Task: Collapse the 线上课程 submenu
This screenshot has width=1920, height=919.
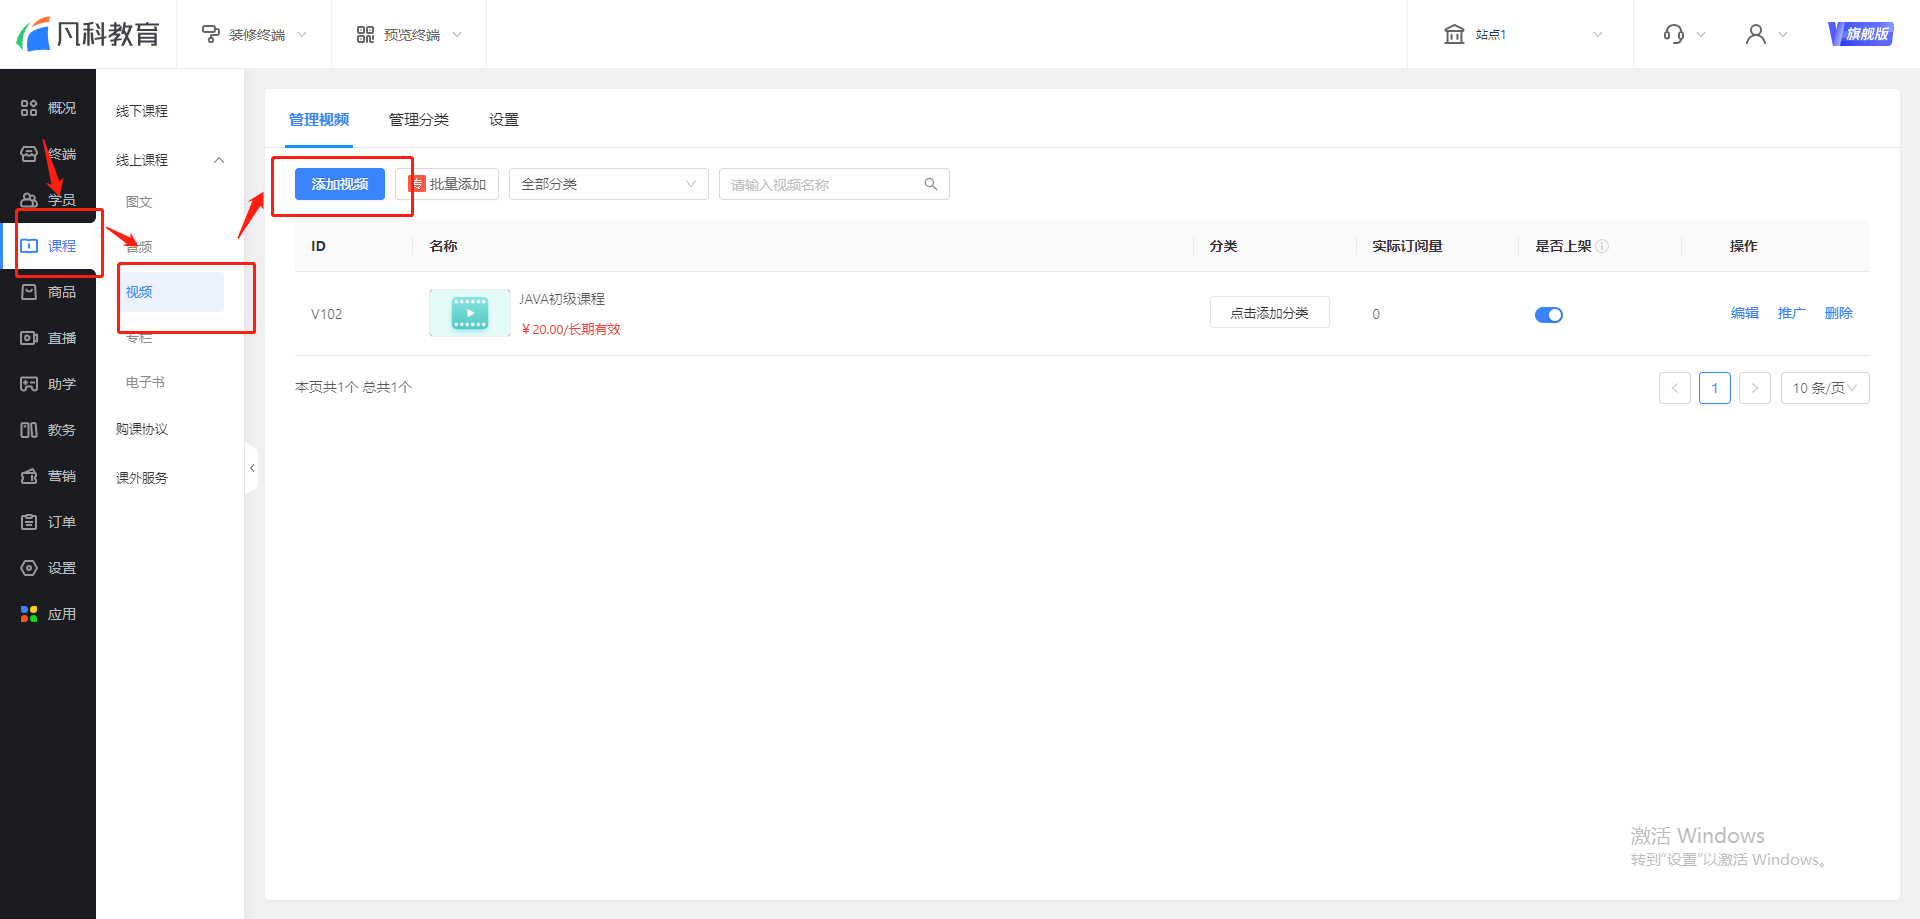Action: pos(219,160)
